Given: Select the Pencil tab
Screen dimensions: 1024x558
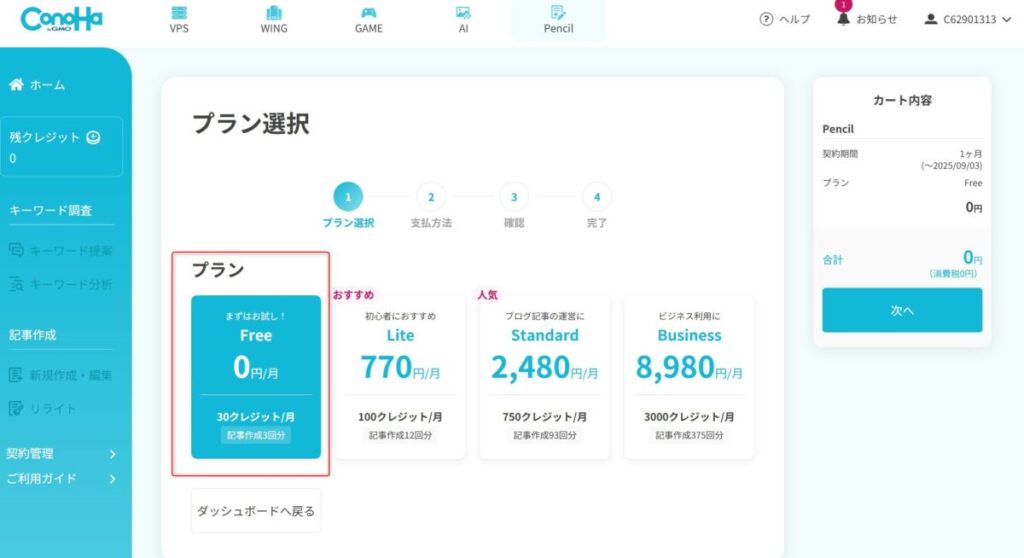Looking at the screenshot, I should 558,20.
